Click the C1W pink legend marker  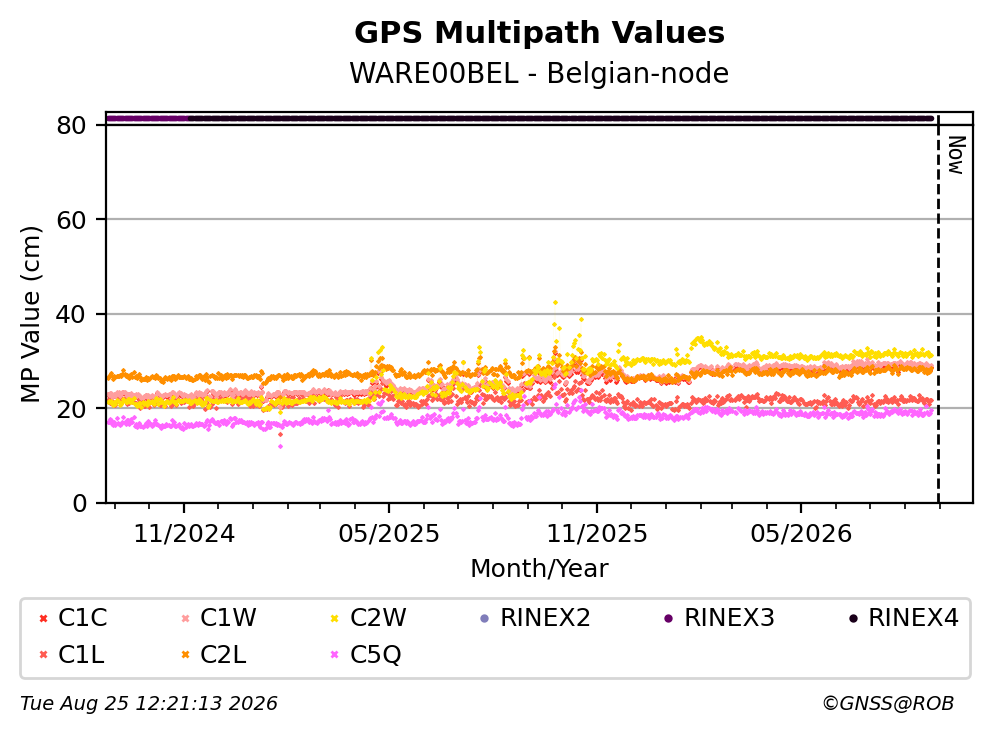(186, 618)
